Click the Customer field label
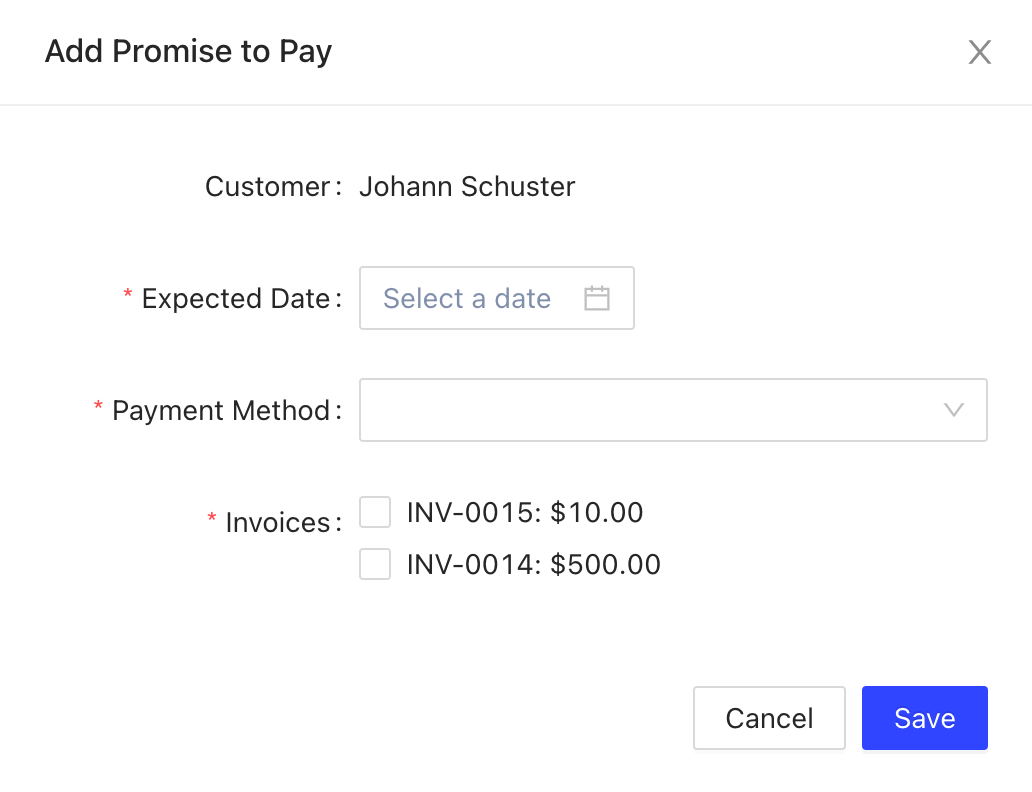 267,186
